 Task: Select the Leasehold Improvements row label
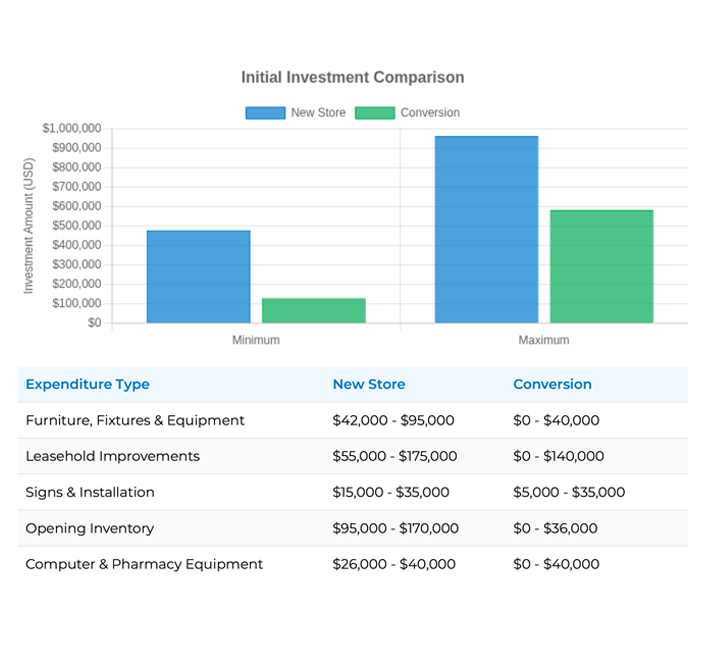point(112,456)
